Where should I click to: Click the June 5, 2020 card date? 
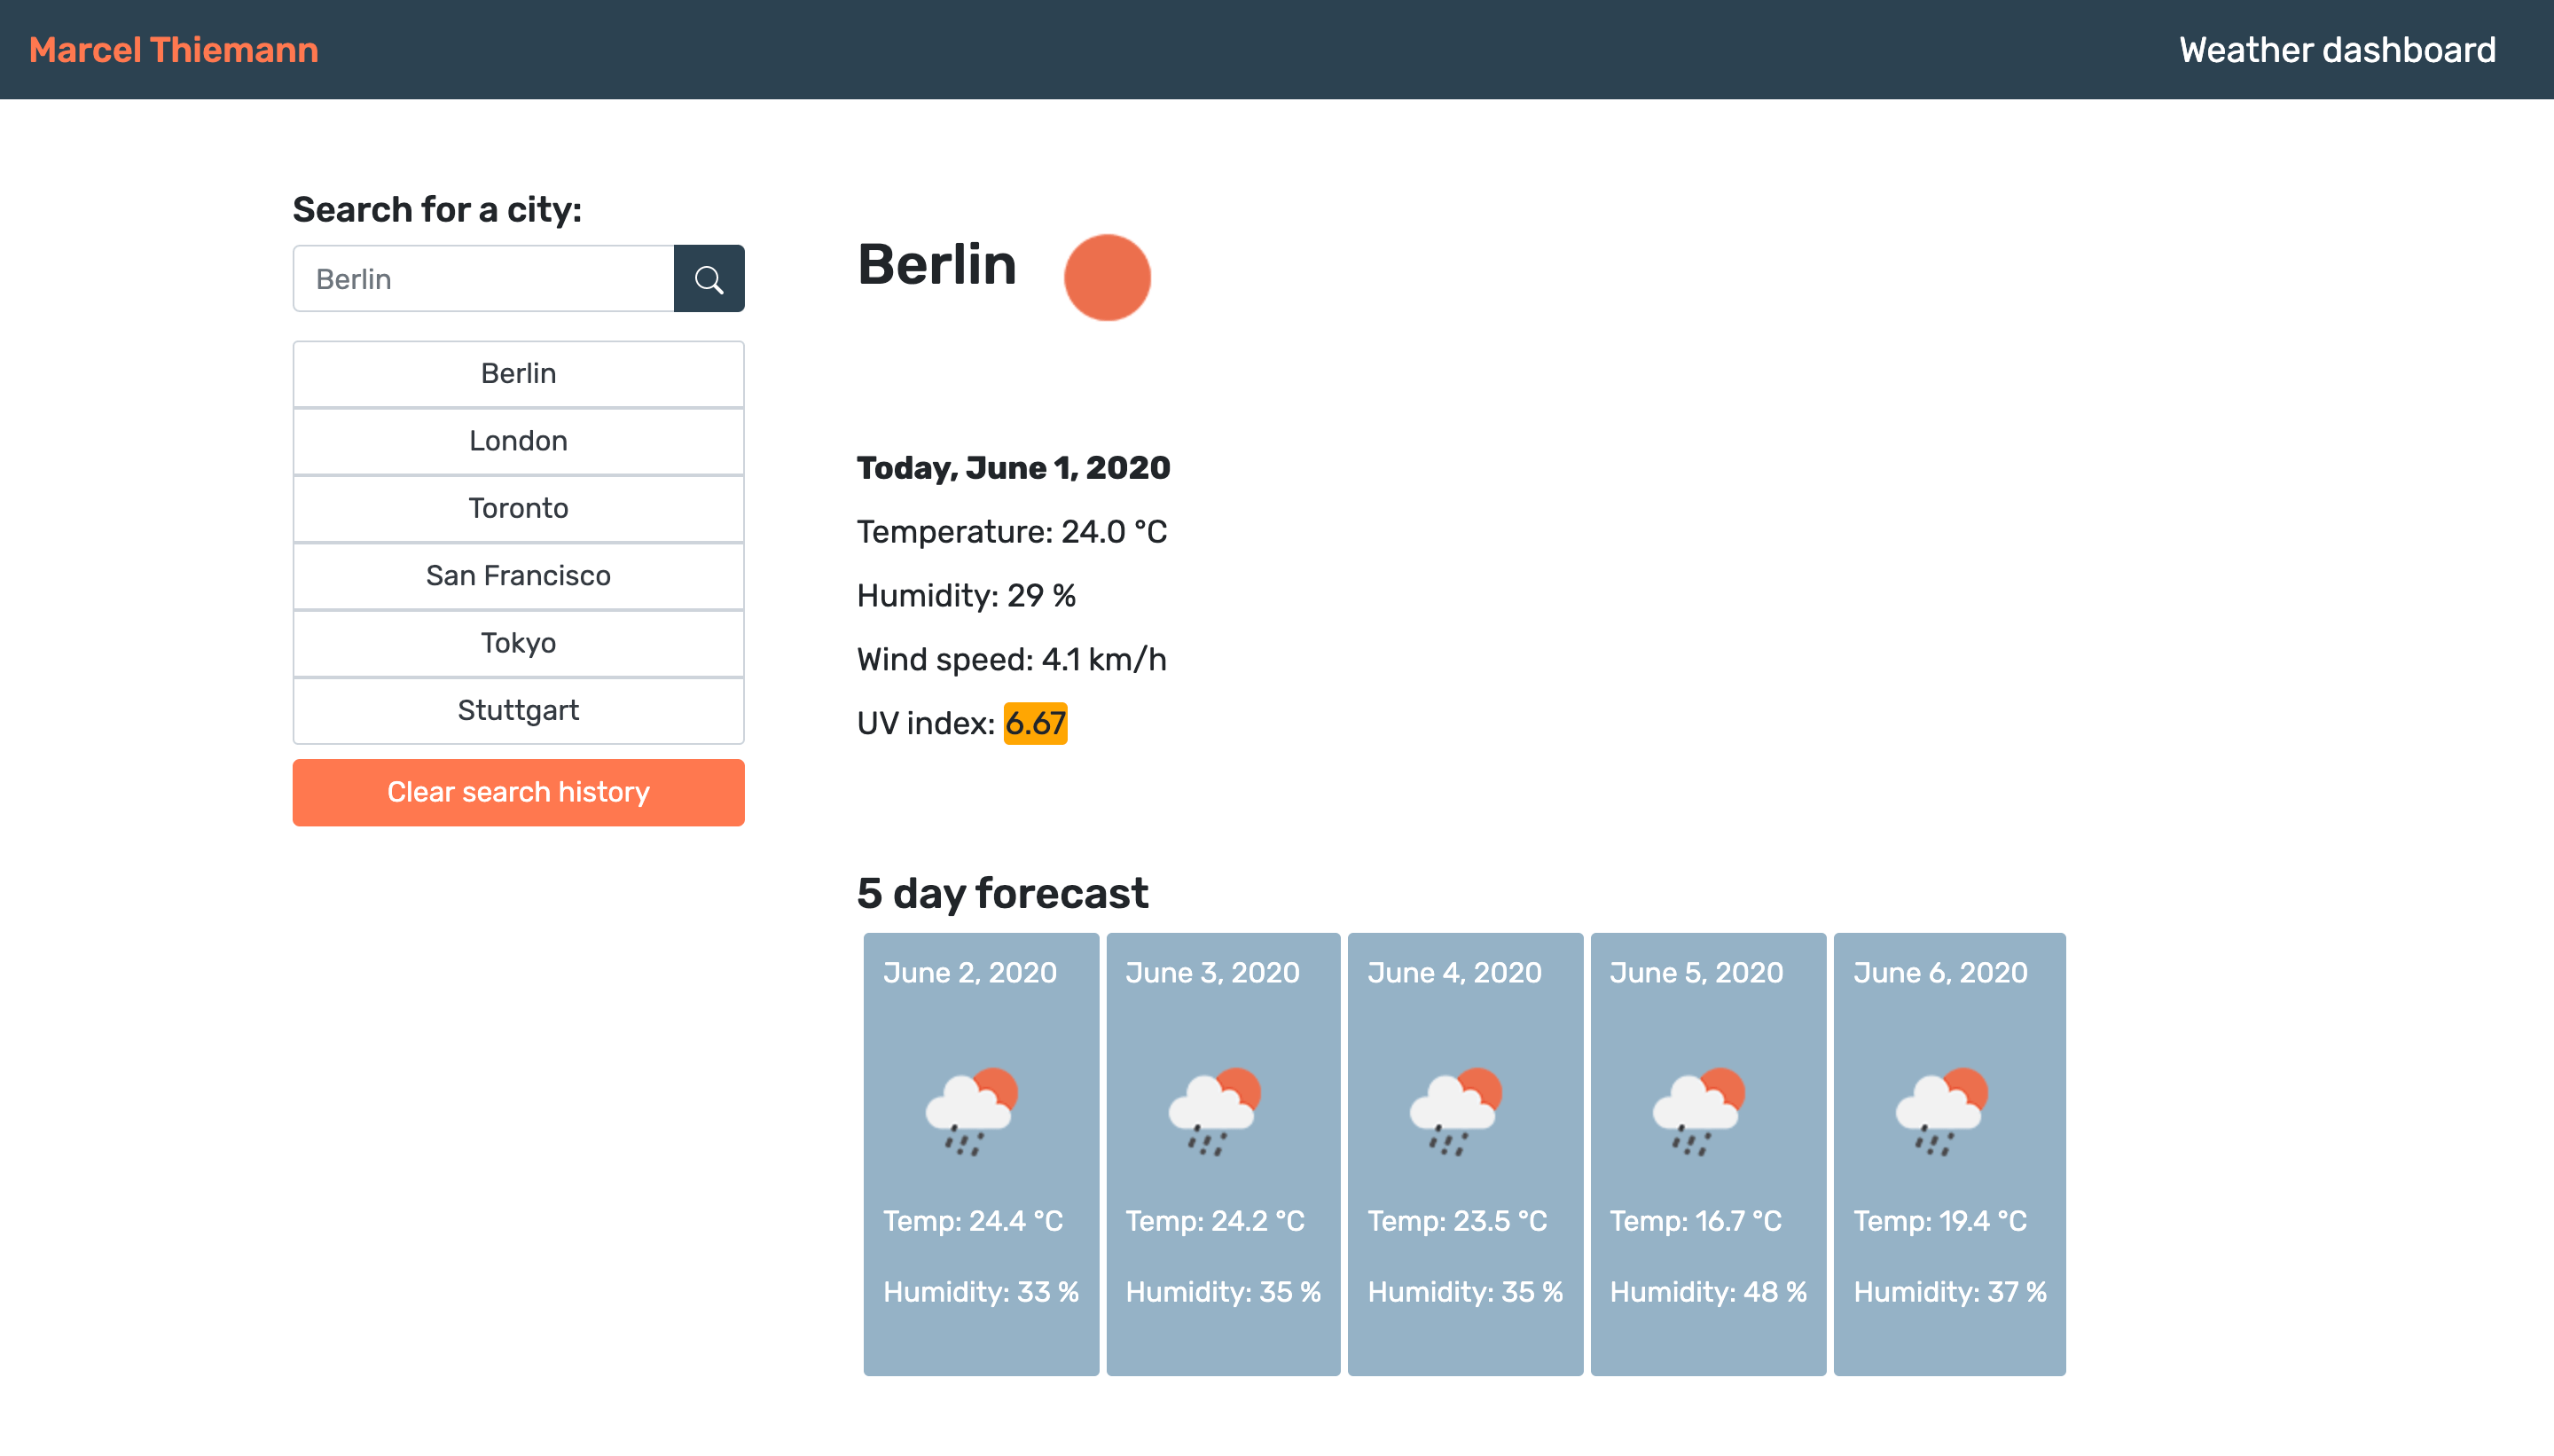coord(1696,973)
